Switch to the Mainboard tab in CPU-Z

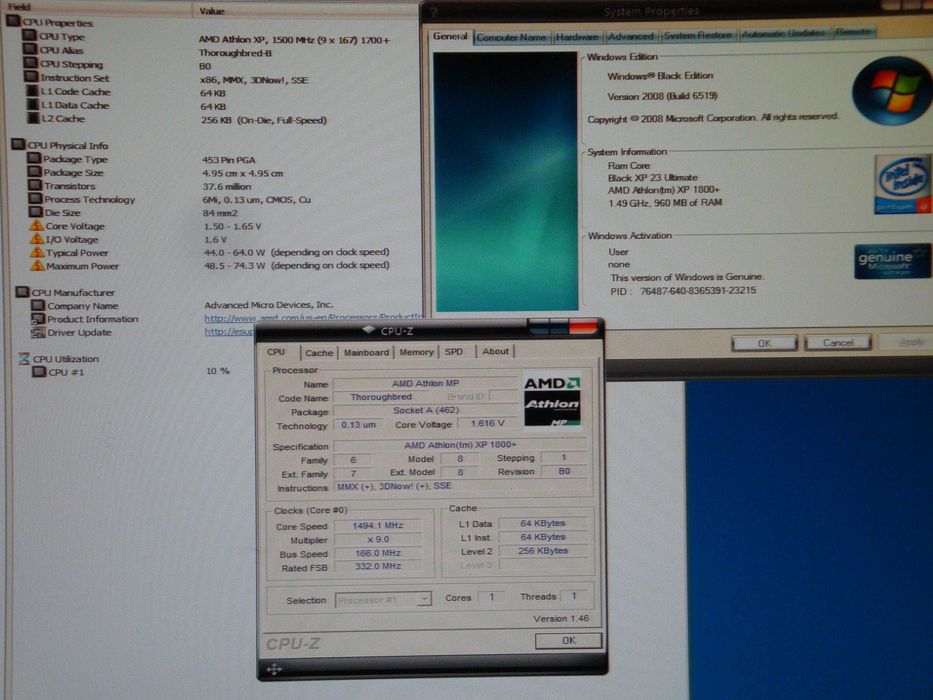coord(366,352)
